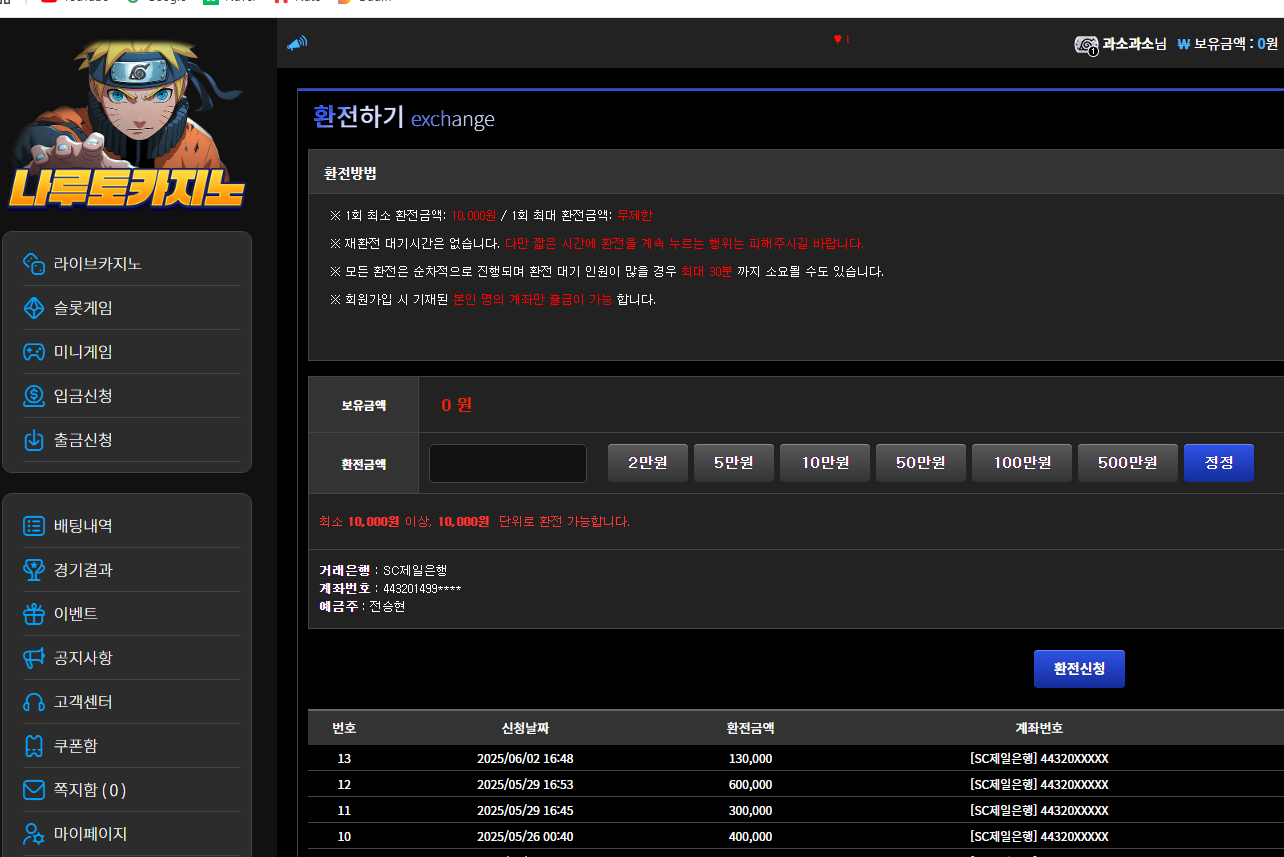Click the blue announcement speaker icon
This screenshot has height=857, width=1284.
point(297,43)
